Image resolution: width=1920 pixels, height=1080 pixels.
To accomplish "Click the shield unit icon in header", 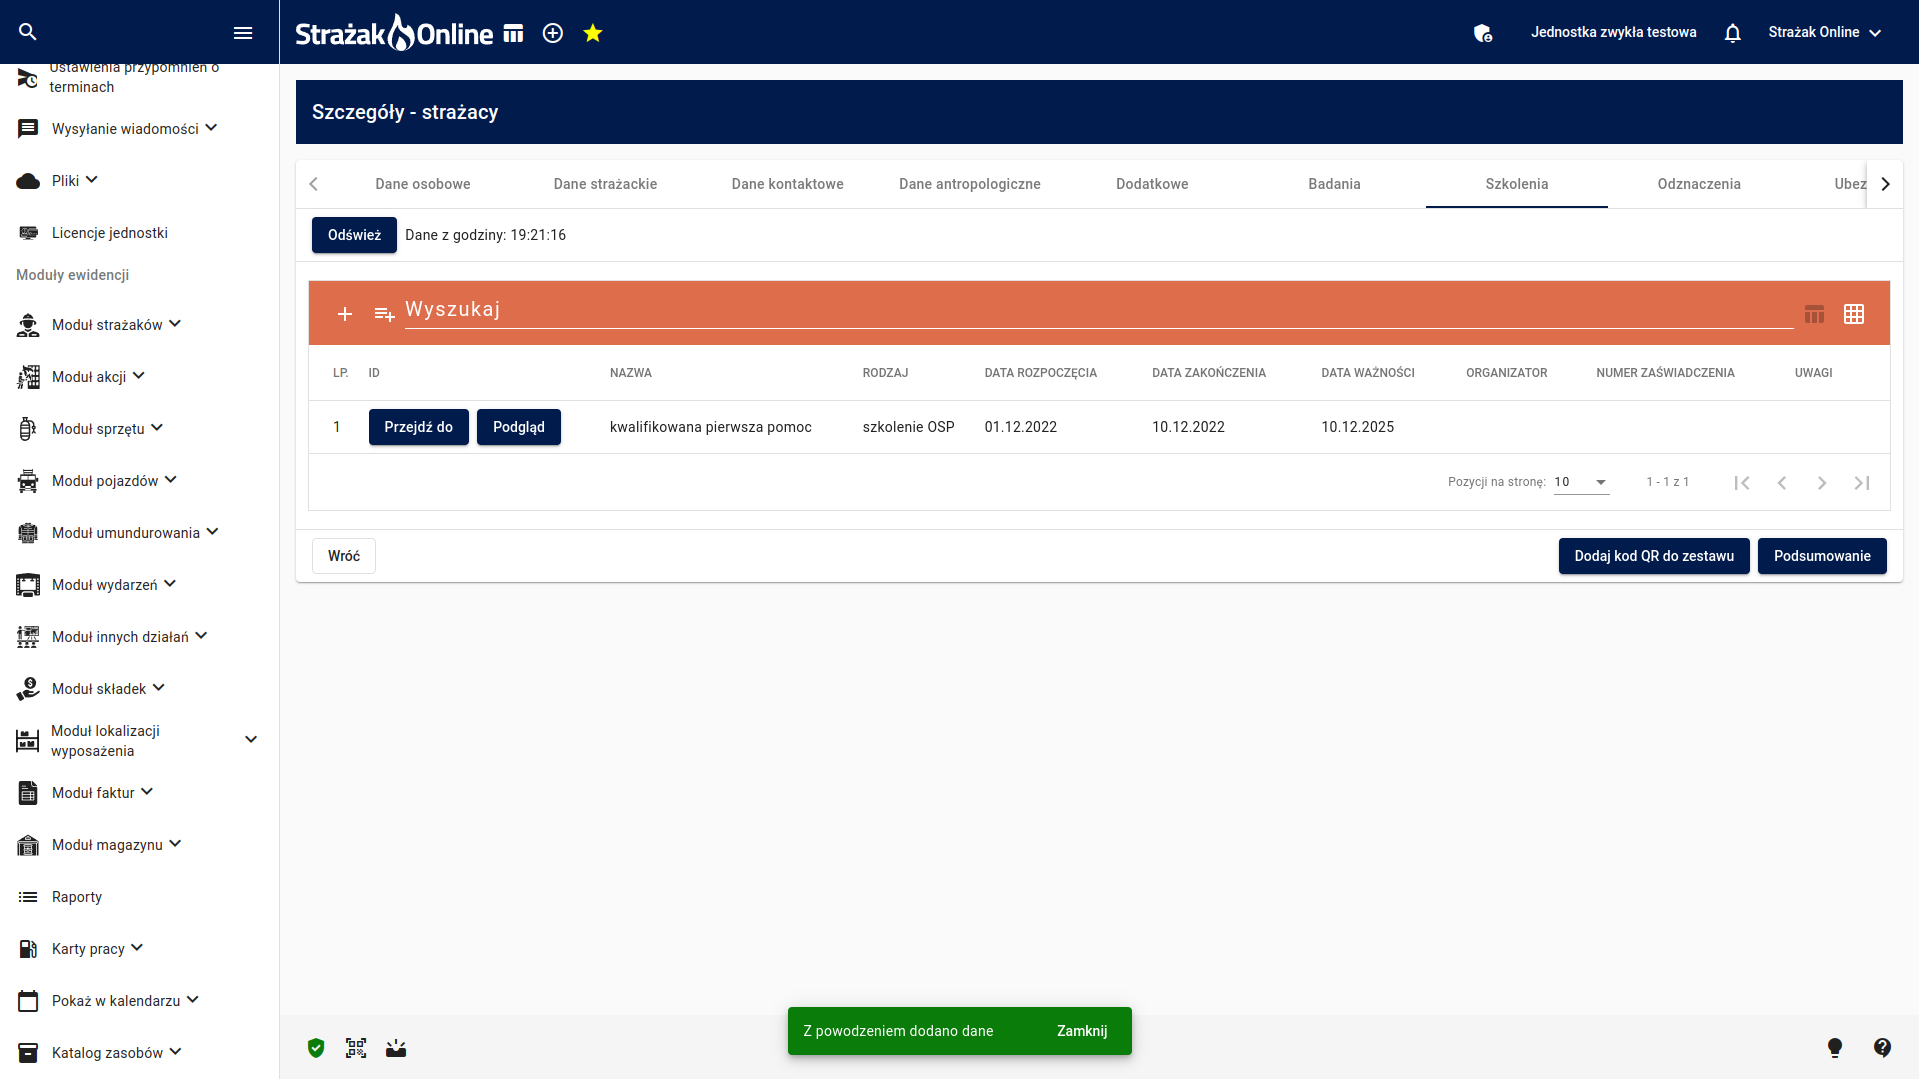I will coord(1483,33).
